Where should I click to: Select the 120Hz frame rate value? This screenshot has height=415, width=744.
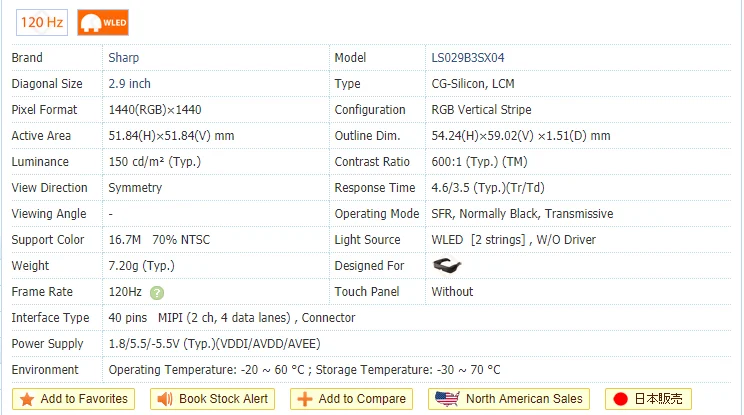pos(125,292)
